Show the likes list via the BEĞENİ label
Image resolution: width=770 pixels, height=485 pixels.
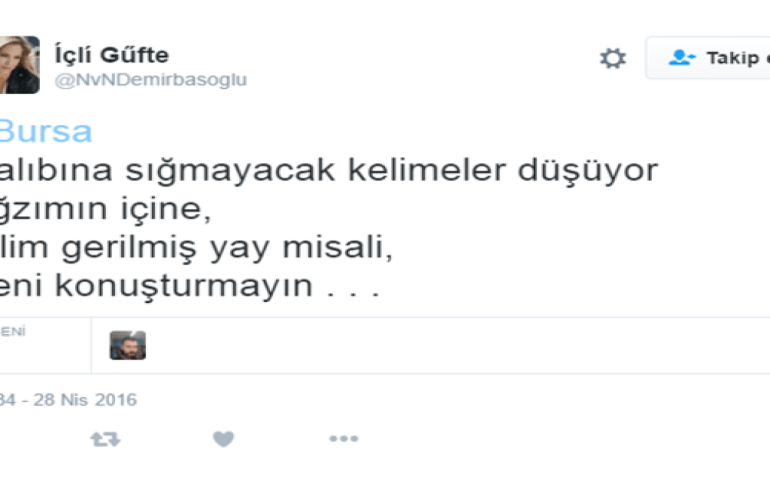pos(13,331)
